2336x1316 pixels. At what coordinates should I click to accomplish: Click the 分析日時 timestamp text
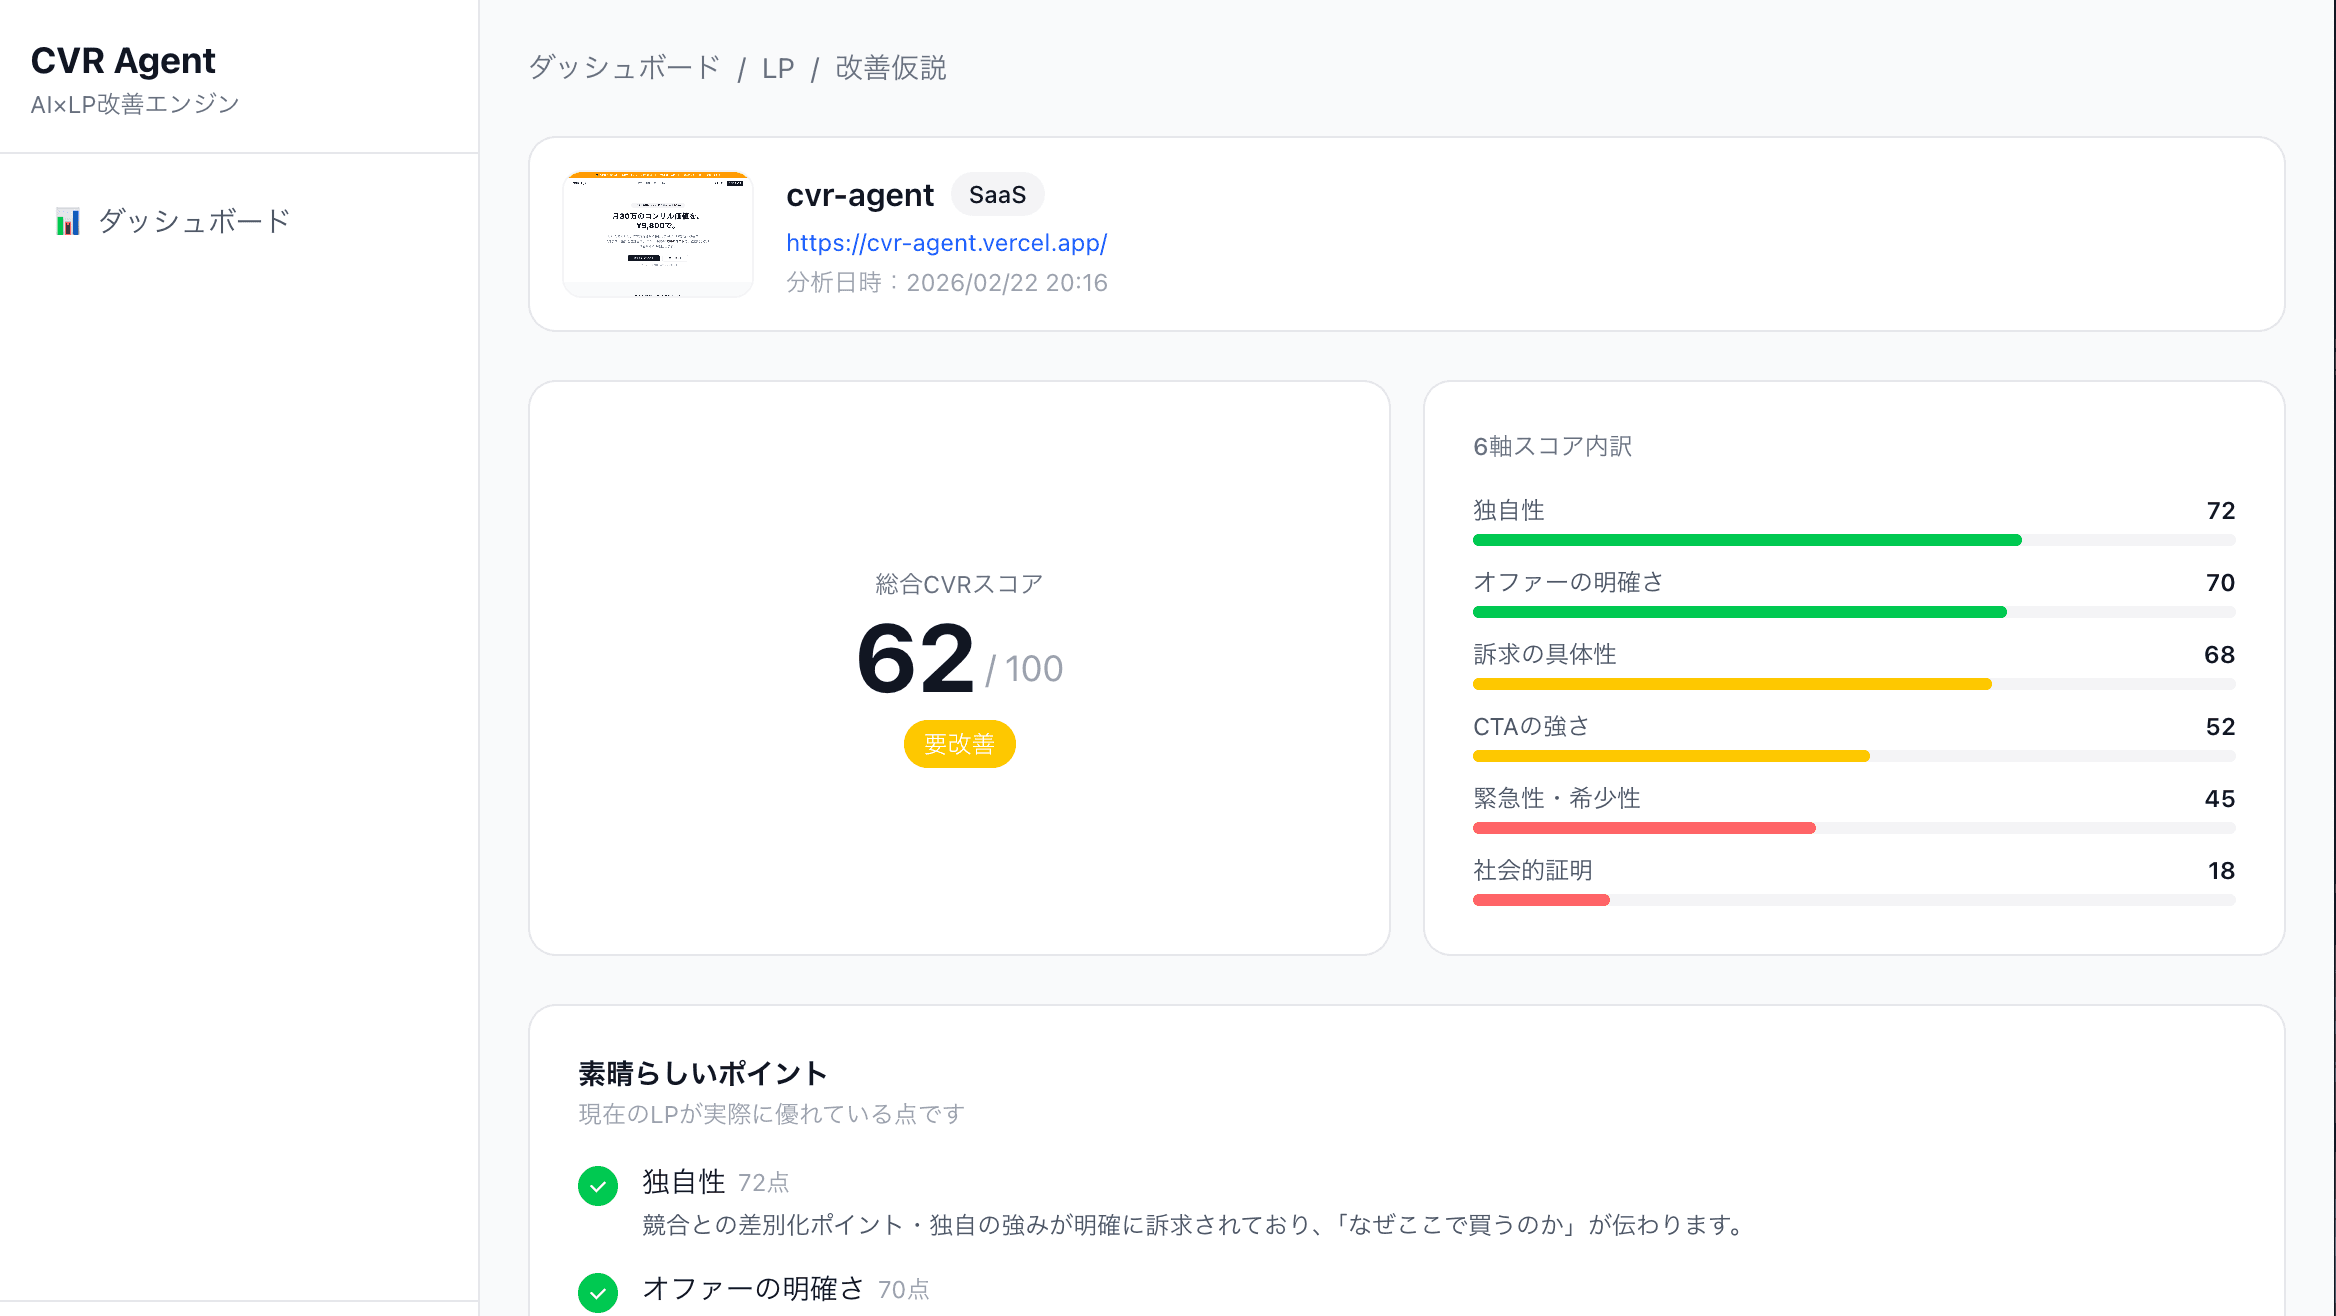(946, 282)
